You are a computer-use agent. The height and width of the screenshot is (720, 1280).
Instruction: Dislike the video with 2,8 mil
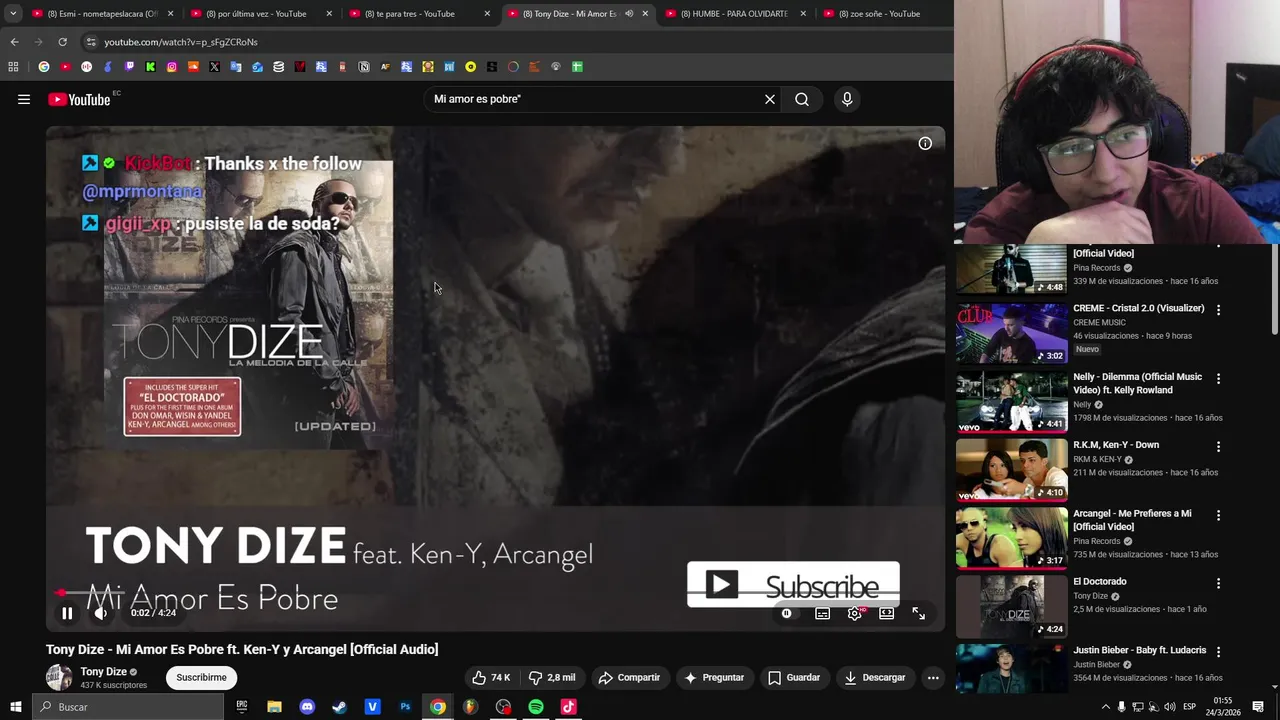pos(552,677)
